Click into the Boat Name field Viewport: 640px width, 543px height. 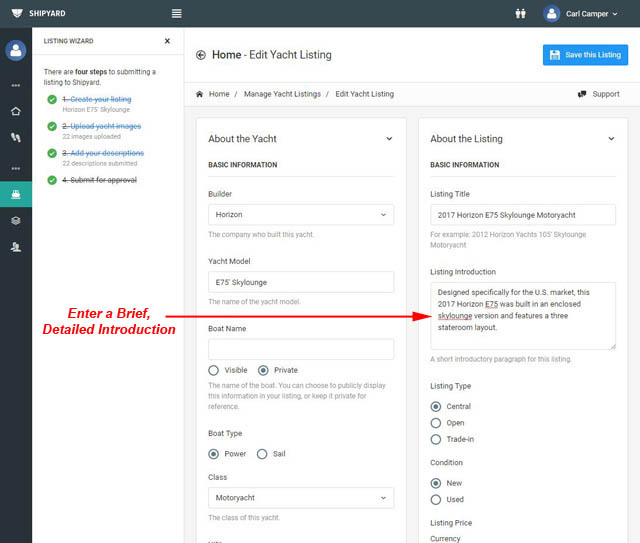300,349
